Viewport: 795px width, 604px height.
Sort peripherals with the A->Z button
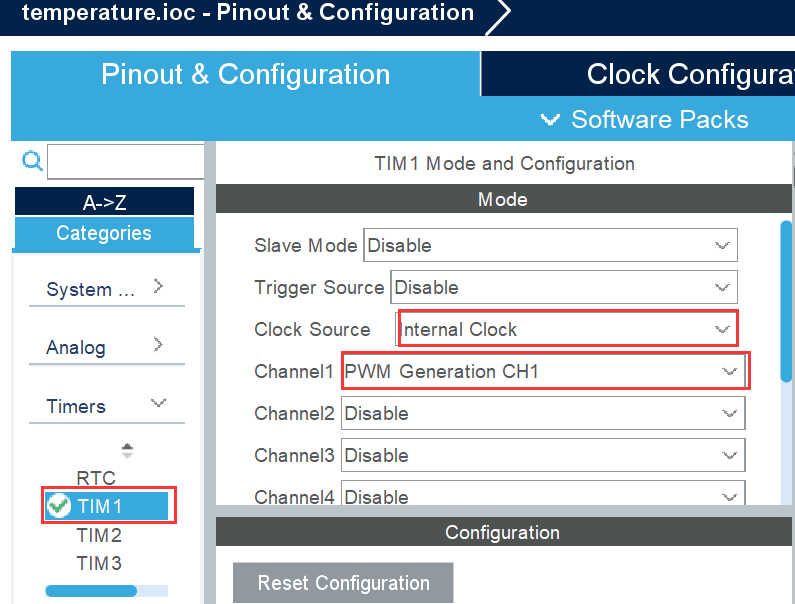pyautogui.click(x=104, y=202)
